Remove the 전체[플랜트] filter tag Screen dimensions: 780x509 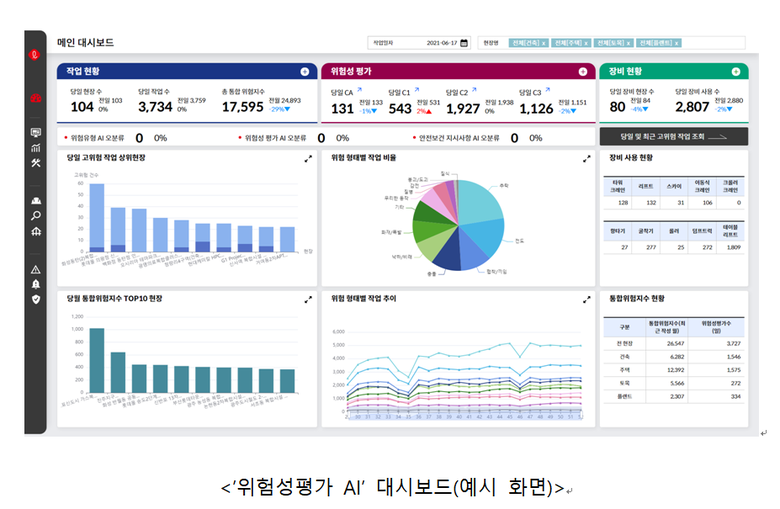pos(678,44)
